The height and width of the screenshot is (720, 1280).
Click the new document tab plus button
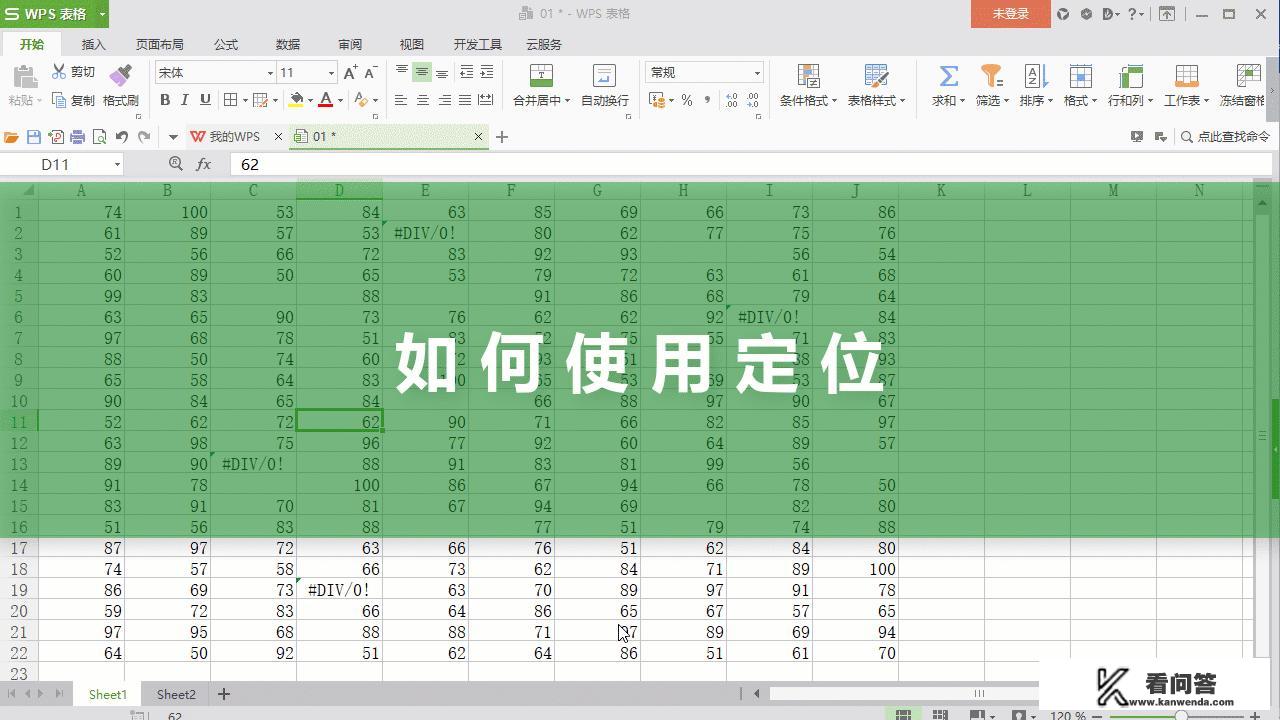[502, 137]
